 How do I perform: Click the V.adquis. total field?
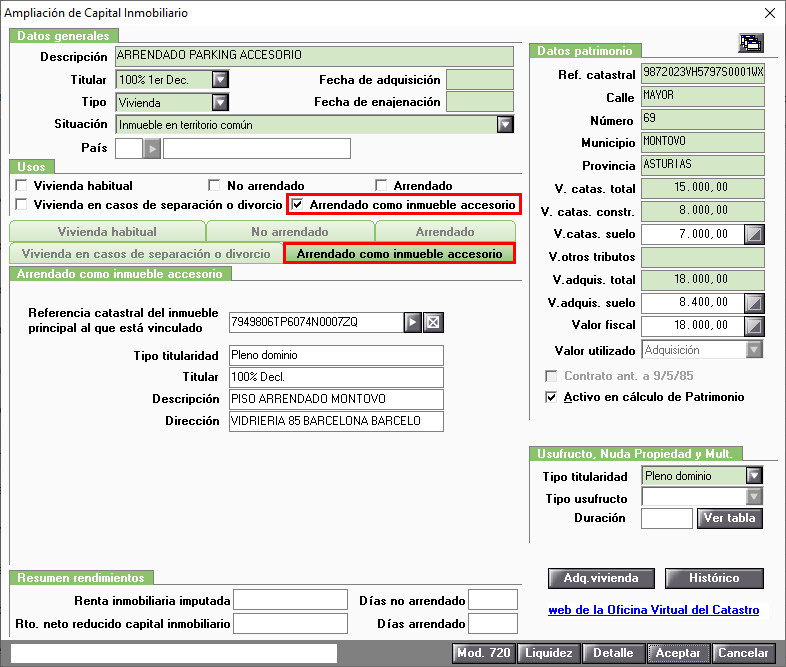coord(703,280)
